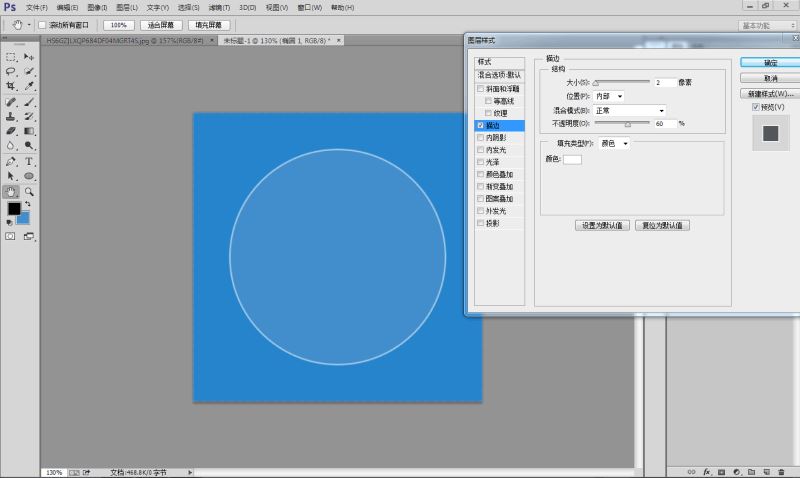Pick the Crop tool in the toolbox

[11, 86]
